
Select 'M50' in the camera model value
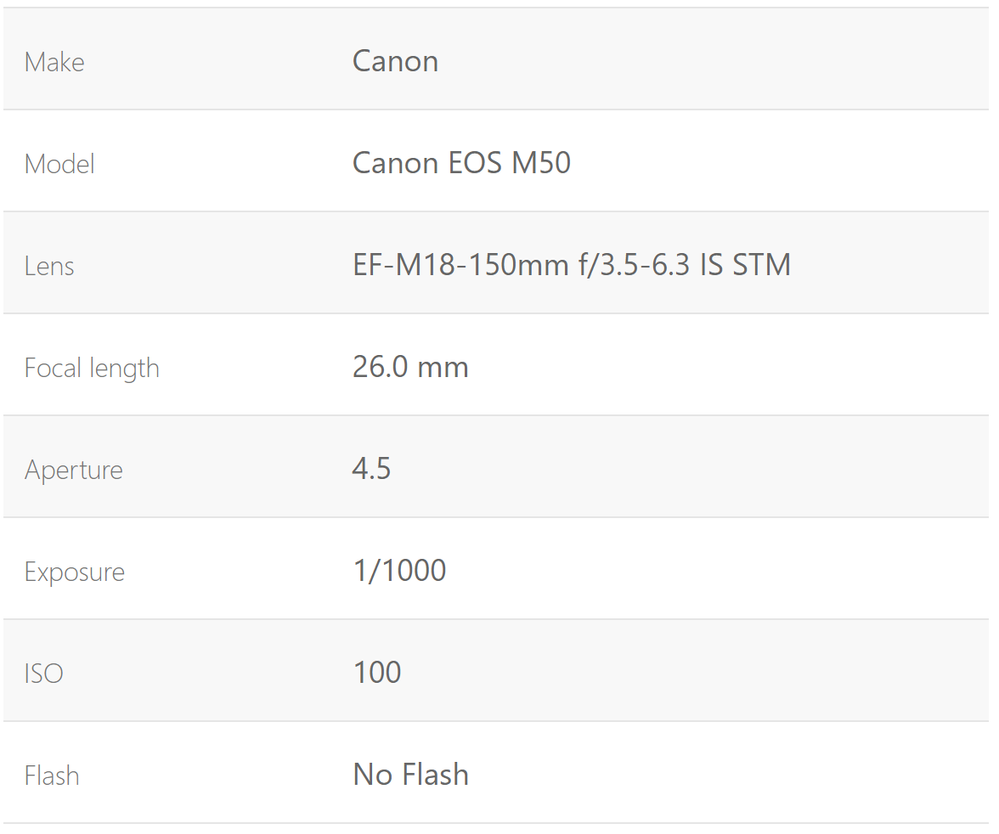(541, 163)
